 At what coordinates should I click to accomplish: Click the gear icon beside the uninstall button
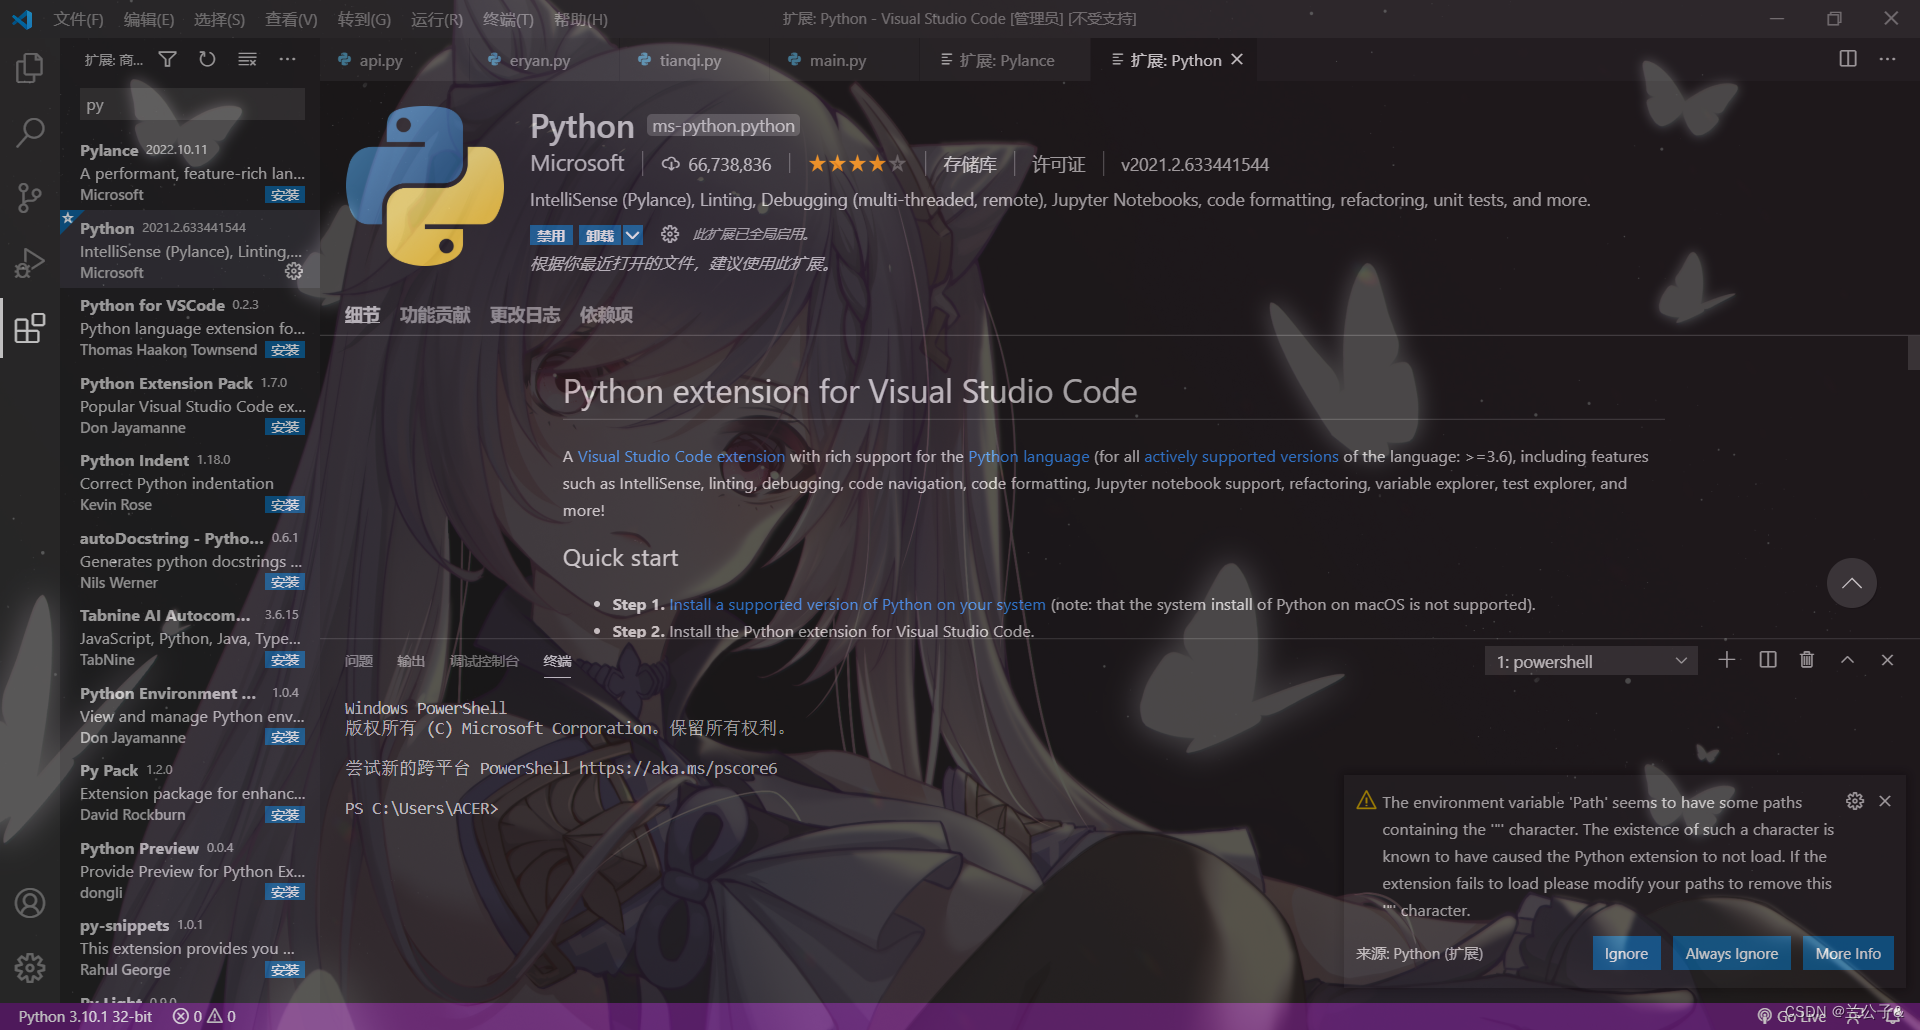point(670,234)
